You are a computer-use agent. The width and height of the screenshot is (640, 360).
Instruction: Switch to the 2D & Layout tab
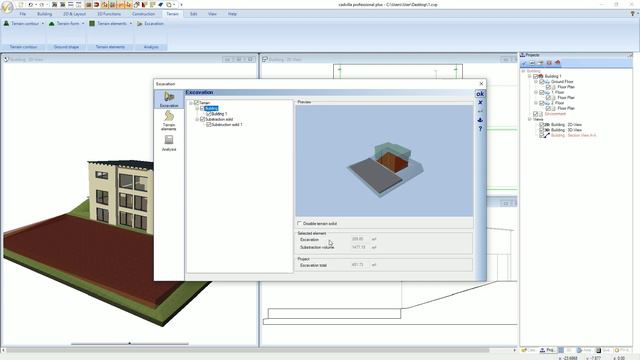(x=74, y=14)
